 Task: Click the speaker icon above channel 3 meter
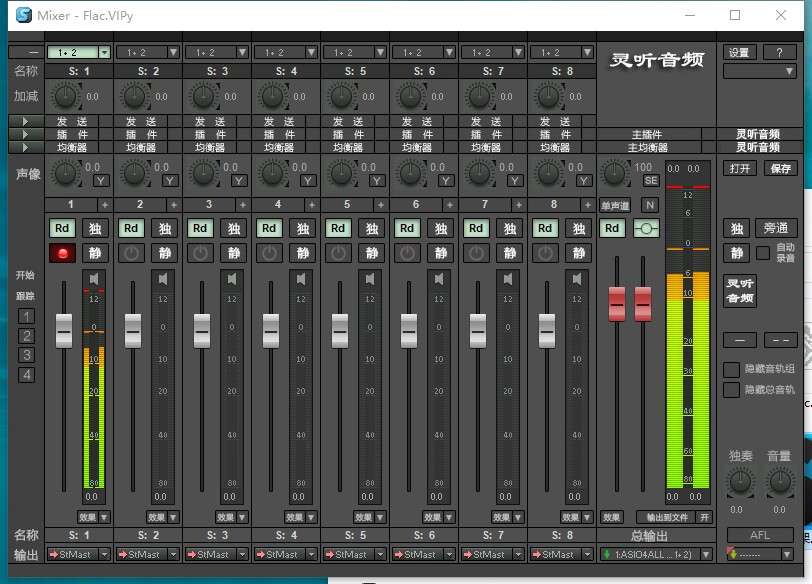[x=232, y=280]
